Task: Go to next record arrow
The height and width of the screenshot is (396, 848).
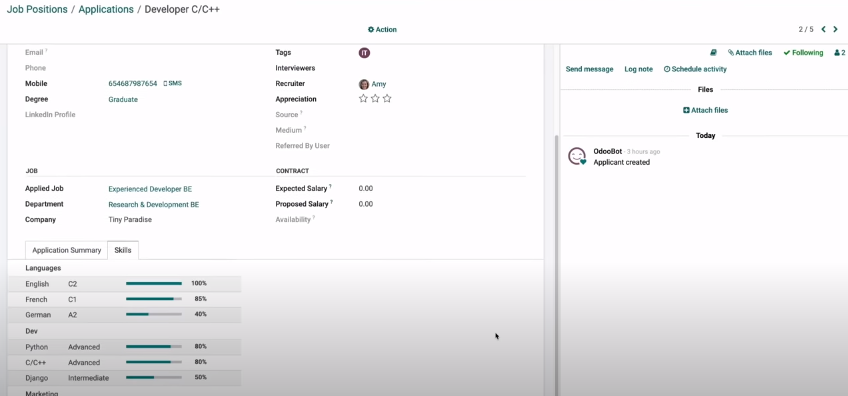Action: 836,29
